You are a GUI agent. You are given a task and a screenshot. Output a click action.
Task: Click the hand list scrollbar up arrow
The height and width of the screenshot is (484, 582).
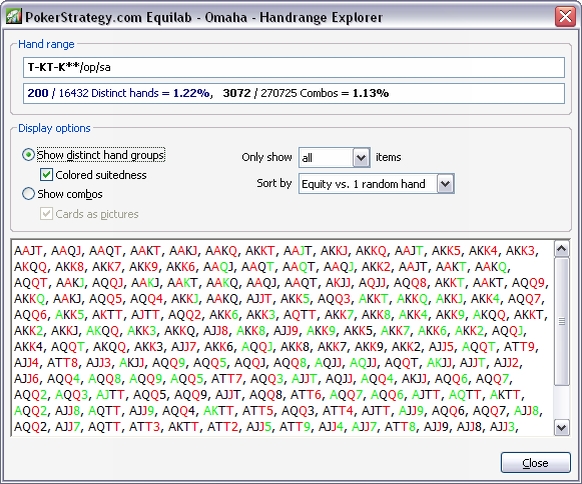(561, 249)
